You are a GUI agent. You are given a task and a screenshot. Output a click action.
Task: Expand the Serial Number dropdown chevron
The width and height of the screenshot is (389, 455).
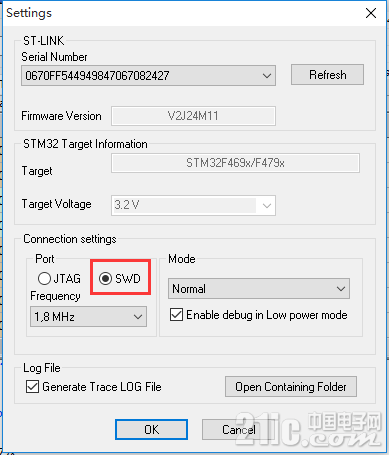coord(267,76)
